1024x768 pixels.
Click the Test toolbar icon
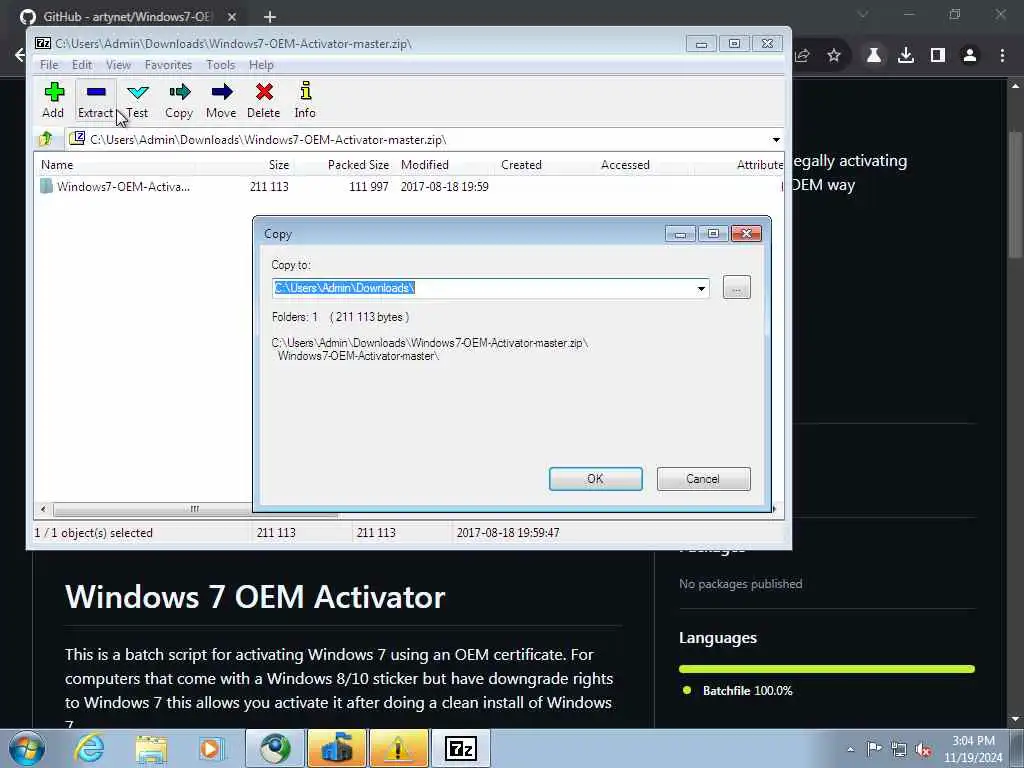pos(137,99)
